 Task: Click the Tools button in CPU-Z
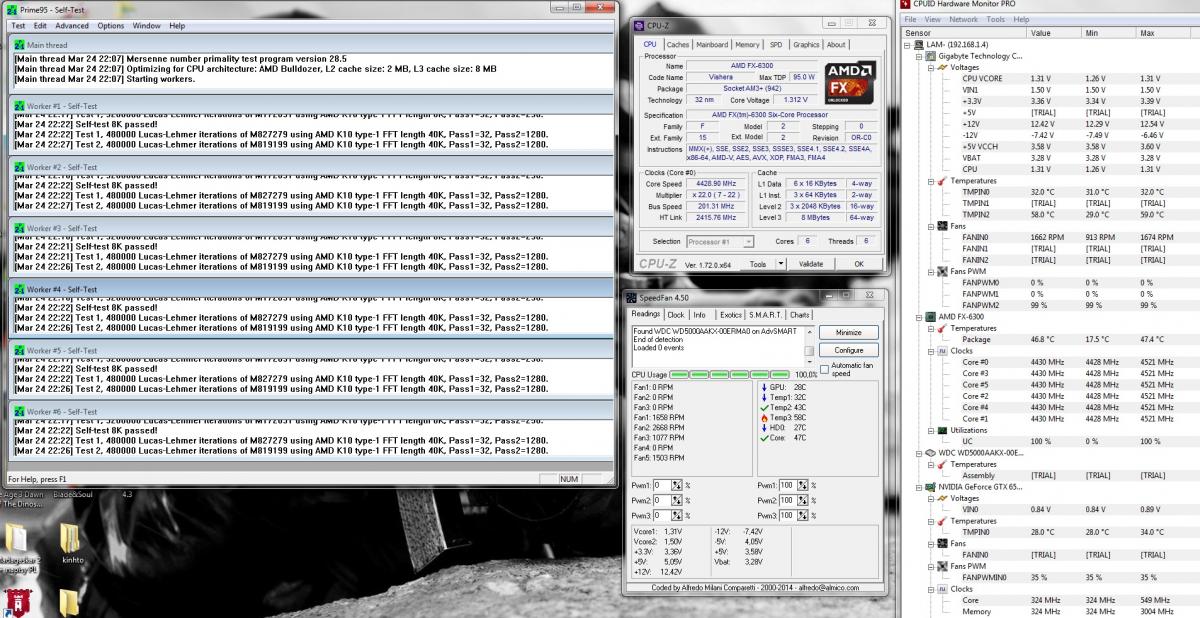[x=758, y=264]
